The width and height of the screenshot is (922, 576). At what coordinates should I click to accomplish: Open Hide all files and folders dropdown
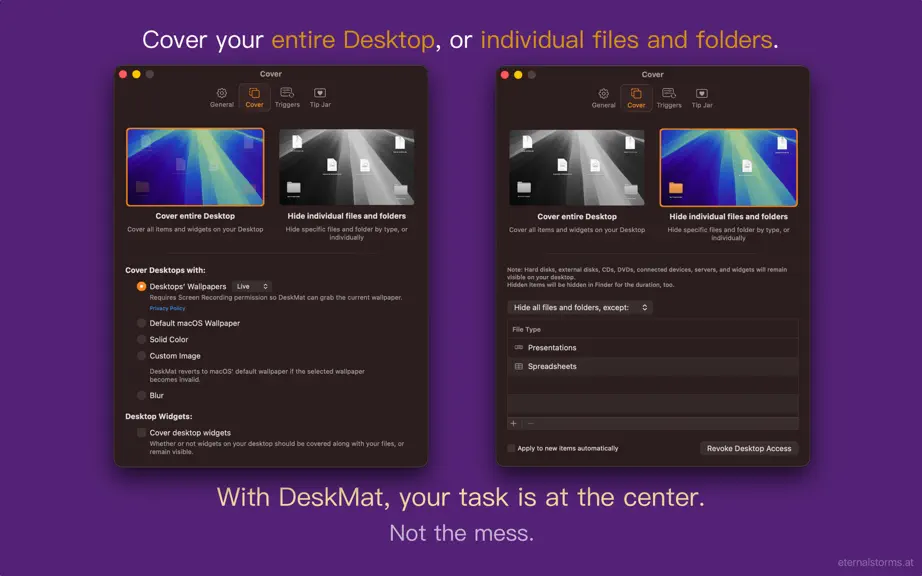(580, 307)
